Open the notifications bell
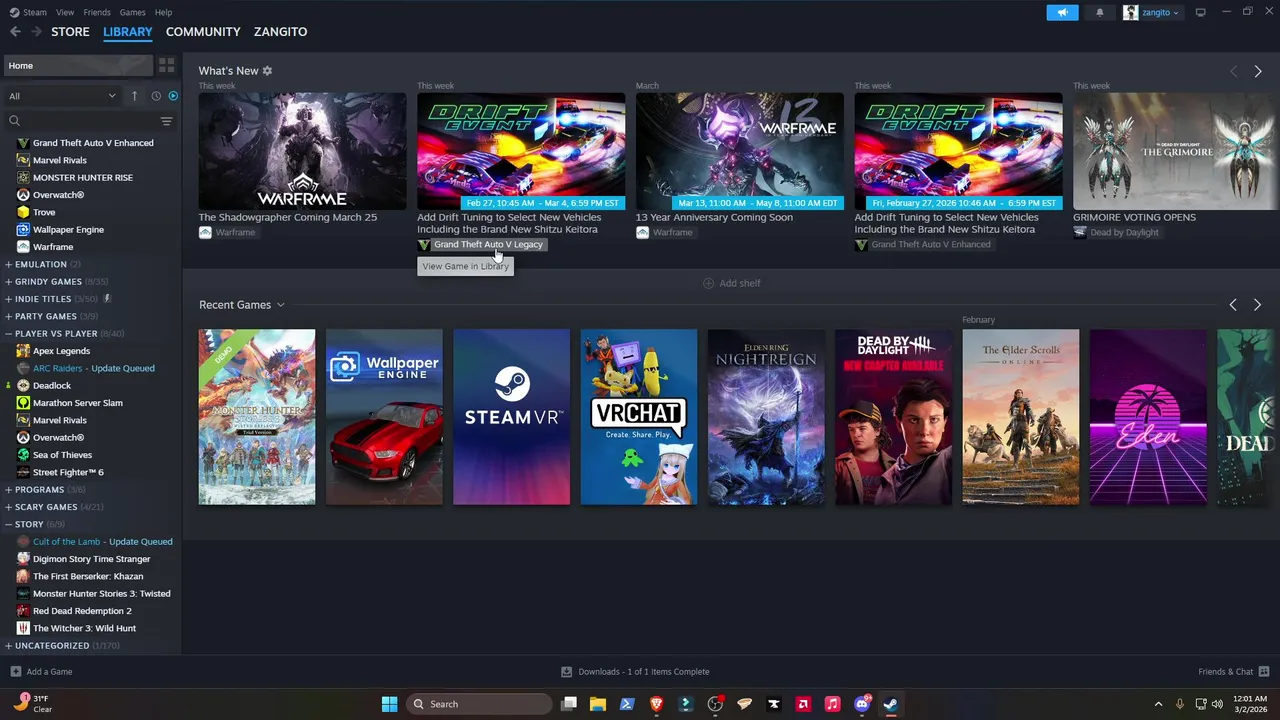 pyautogui.click(x=1100, y=12)
